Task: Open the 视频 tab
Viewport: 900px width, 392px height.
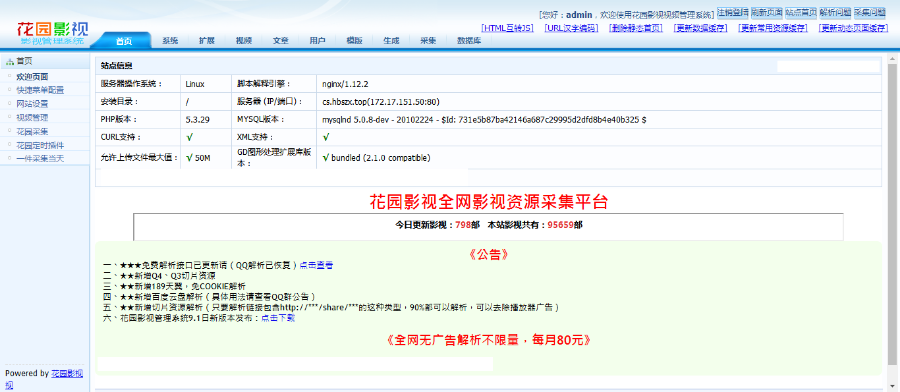Action: pos(243,41)
